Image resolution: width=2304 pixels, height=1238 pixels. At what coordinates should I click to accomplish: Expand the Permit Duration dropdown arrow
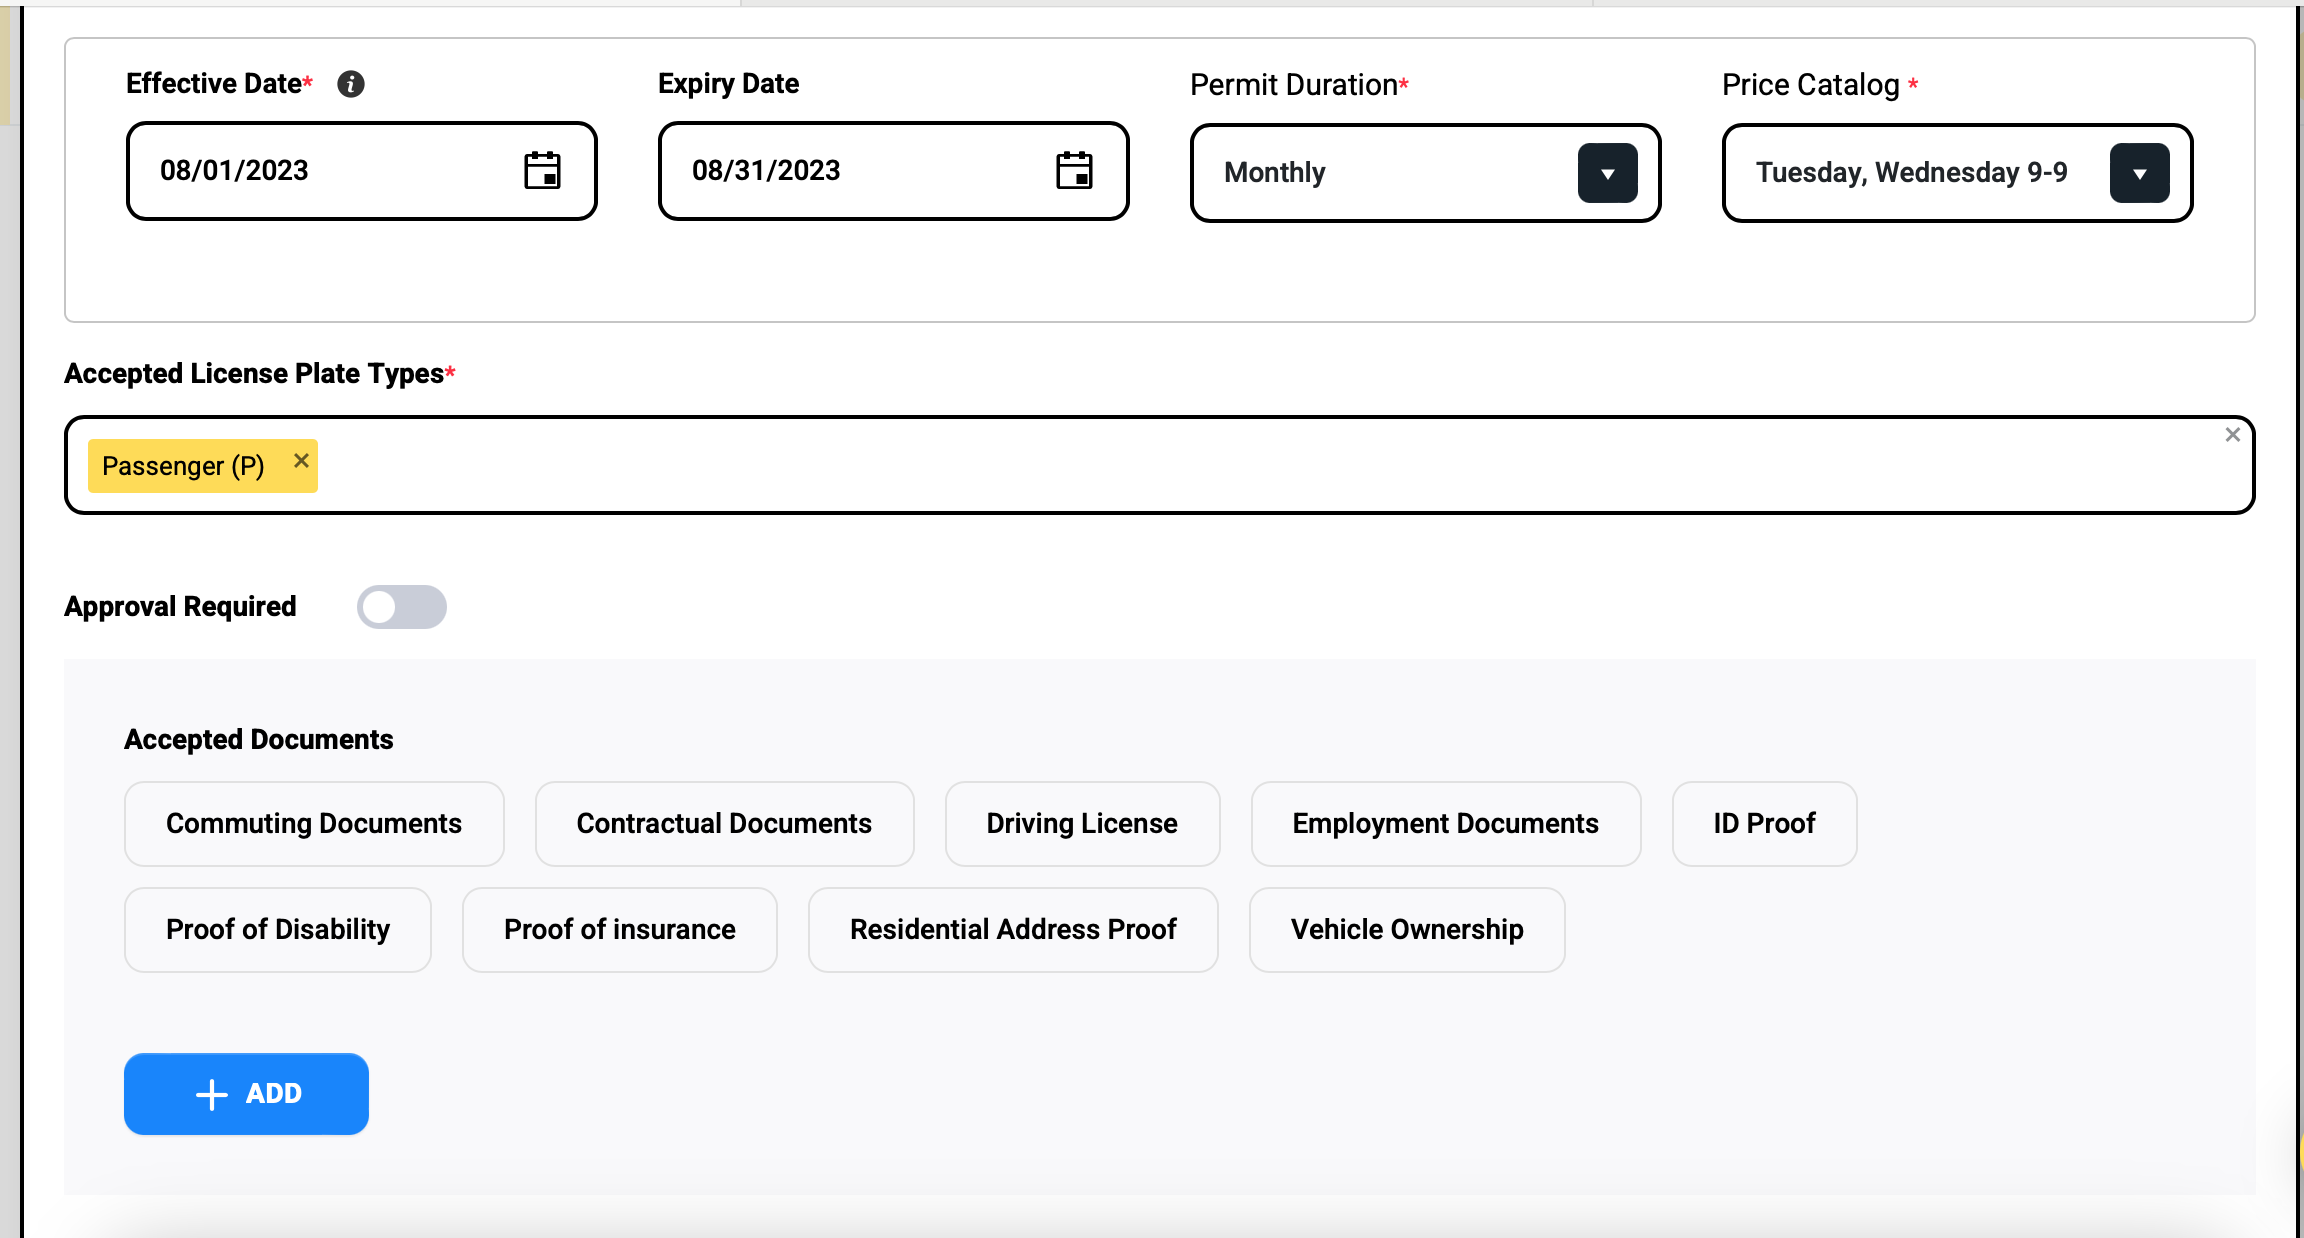click(x=1607, y=173)
